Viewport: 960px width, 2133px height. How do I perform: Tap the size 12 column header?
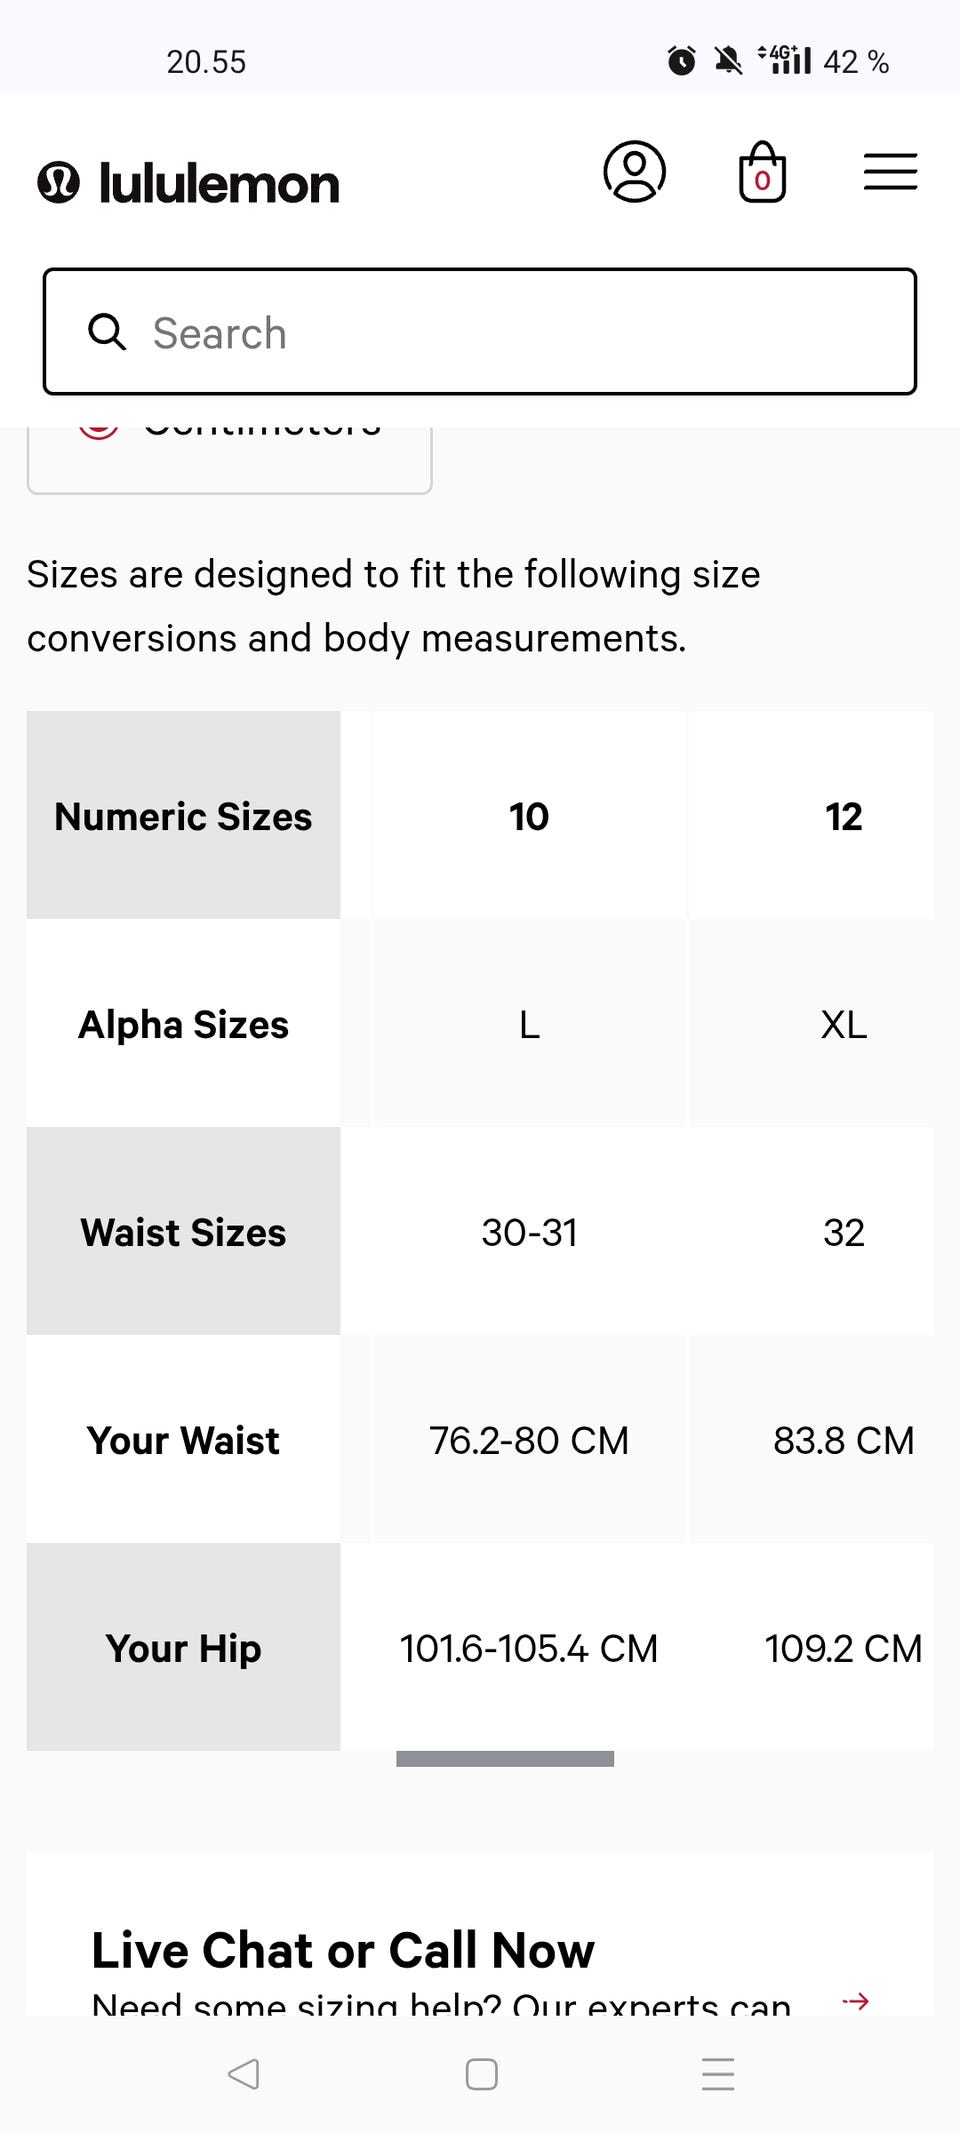pos(843,816)
